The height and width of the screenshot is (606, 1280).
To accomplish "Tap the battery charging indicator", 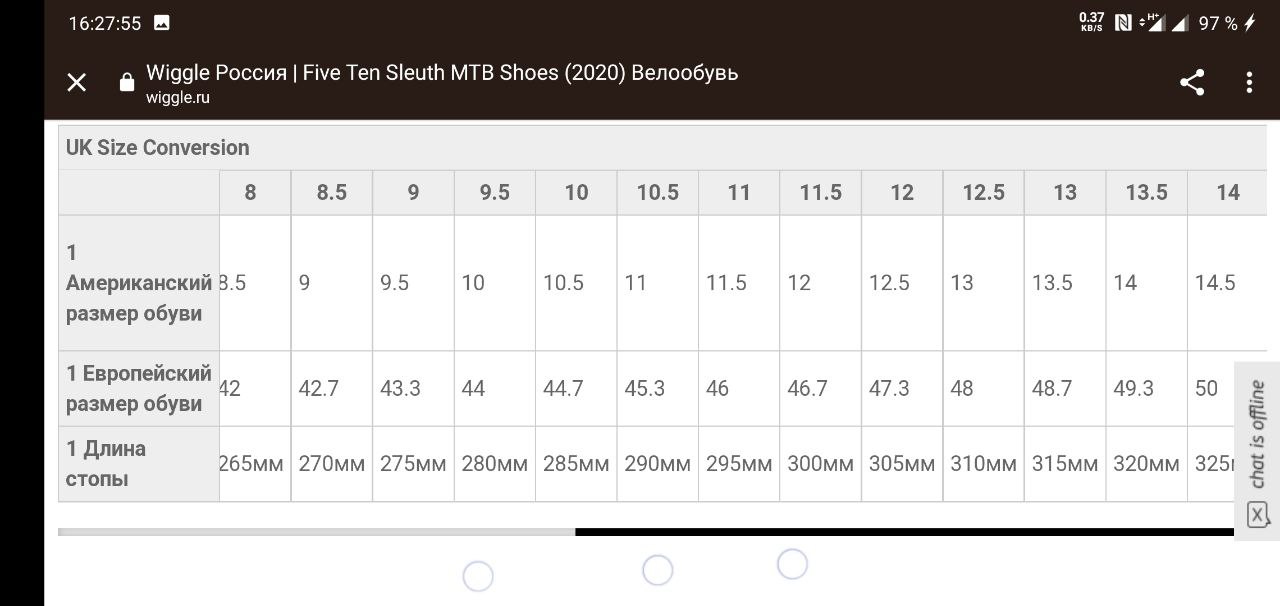I will tap(1249, 23).
